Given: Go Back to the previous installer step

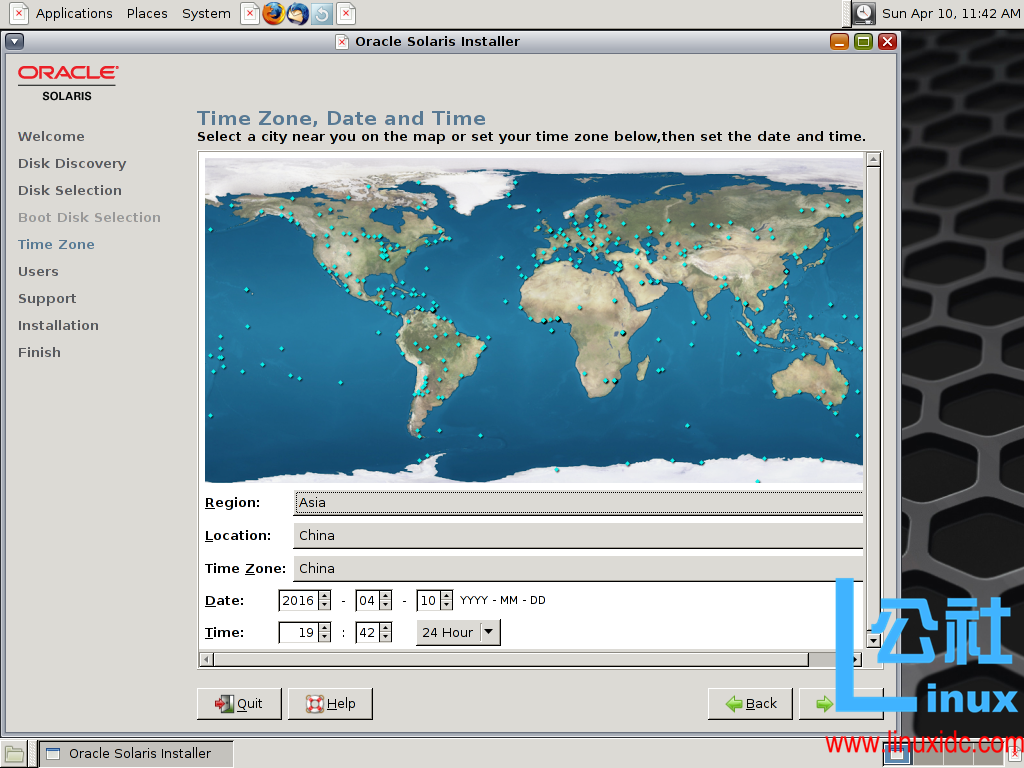Looking at the screenshot, I should 750,703.
